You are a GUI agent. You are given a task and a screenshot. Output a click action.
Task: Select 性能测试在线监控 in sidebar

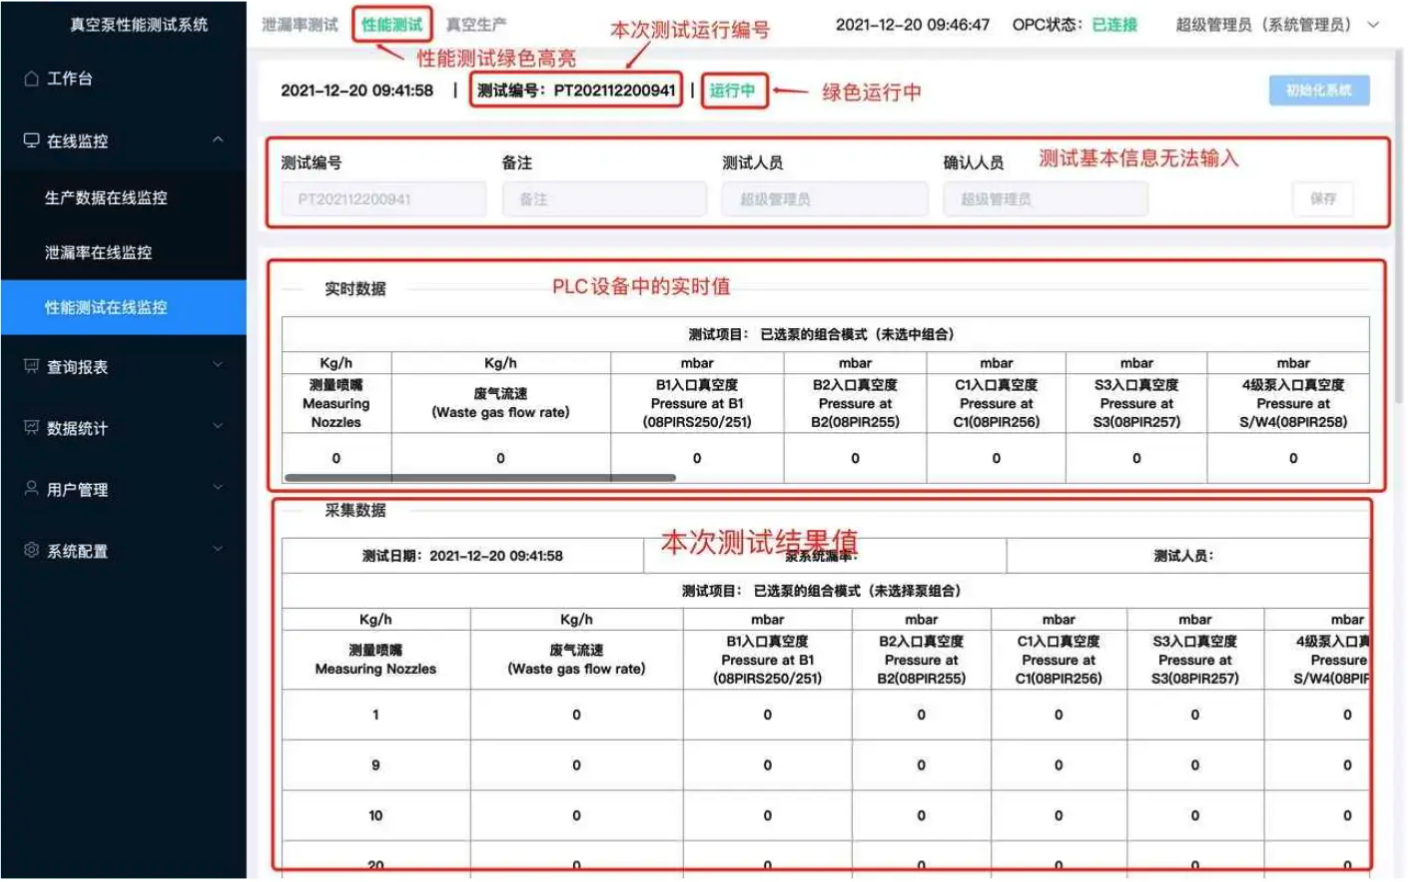tap(123, 307)
